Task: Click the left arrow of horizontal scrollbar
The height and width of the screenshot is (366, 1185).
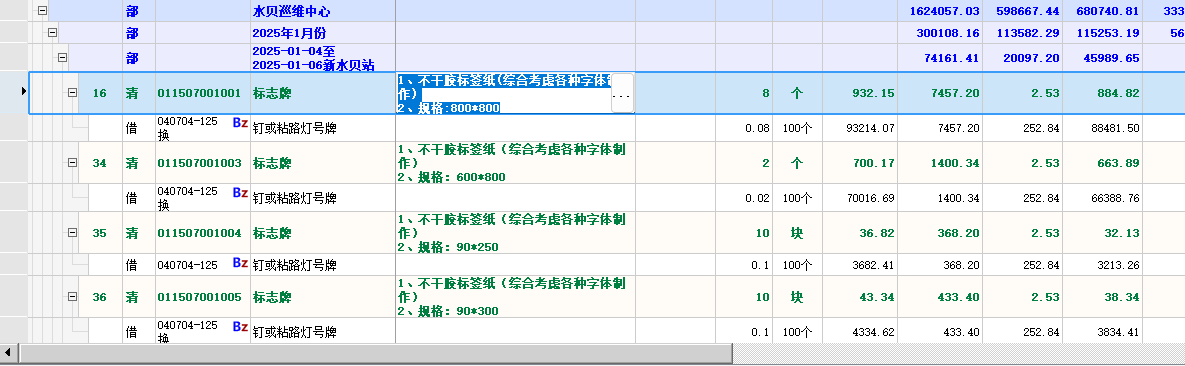Action: (8, 352)
